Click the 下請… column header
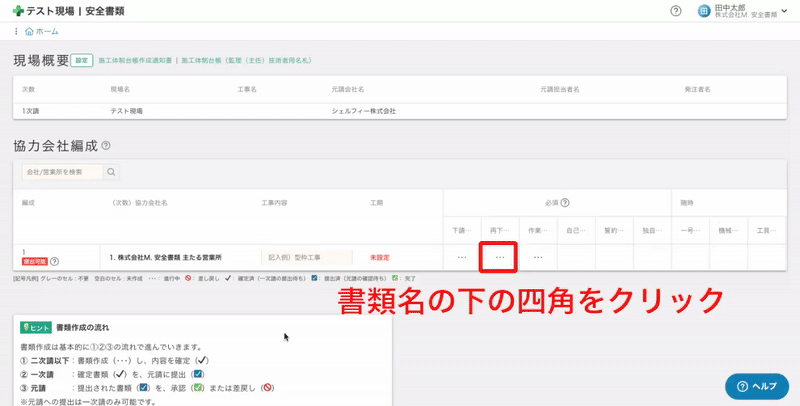 pos(462,231)
